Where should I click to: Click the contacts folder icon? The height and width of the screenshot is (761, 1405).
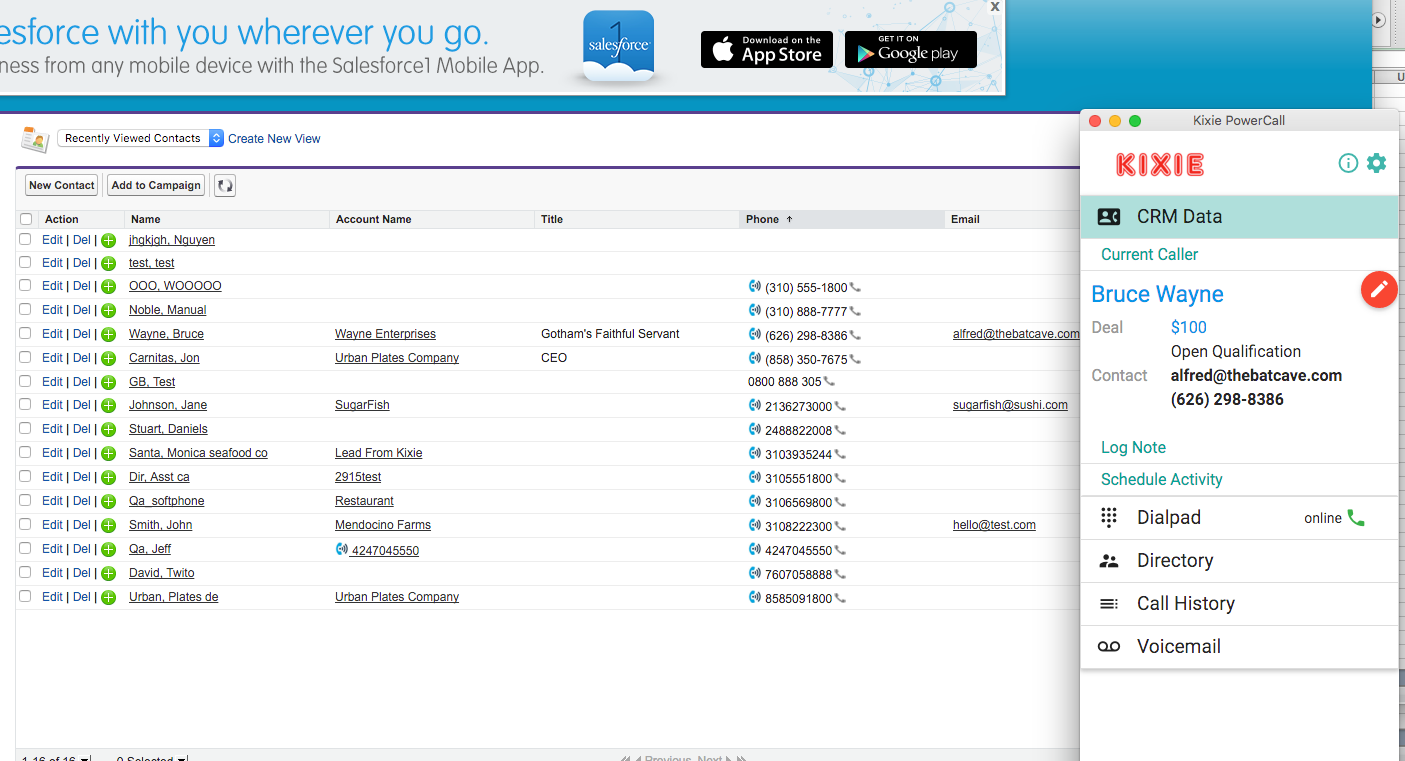pos(35,139)
